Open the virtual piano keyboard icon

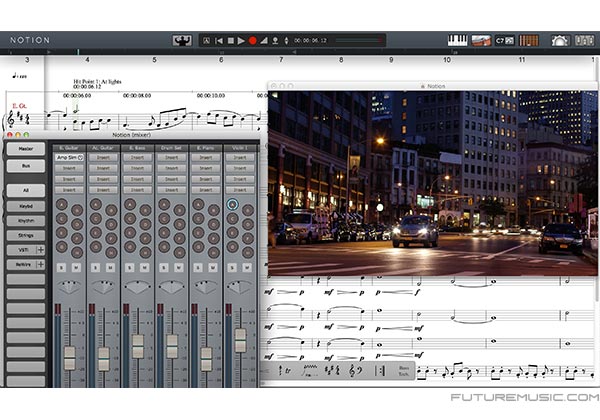[x=458, y=40]
